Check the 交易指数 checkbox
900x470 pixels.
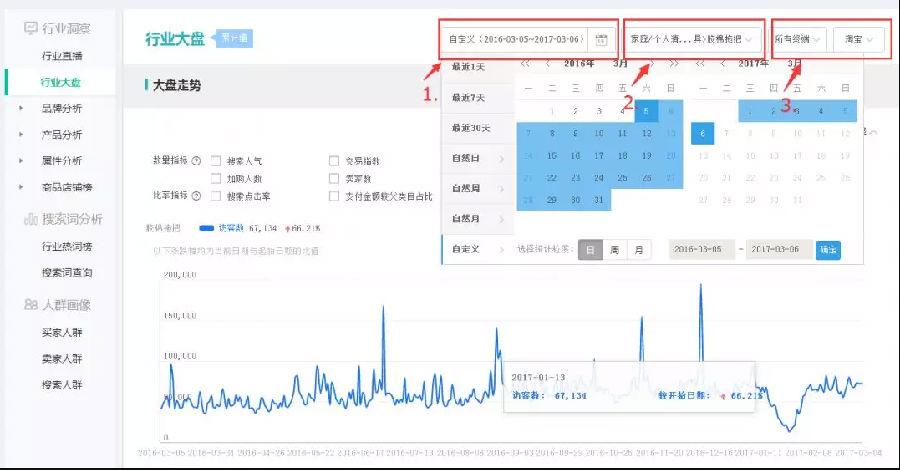tap(334, 161)
